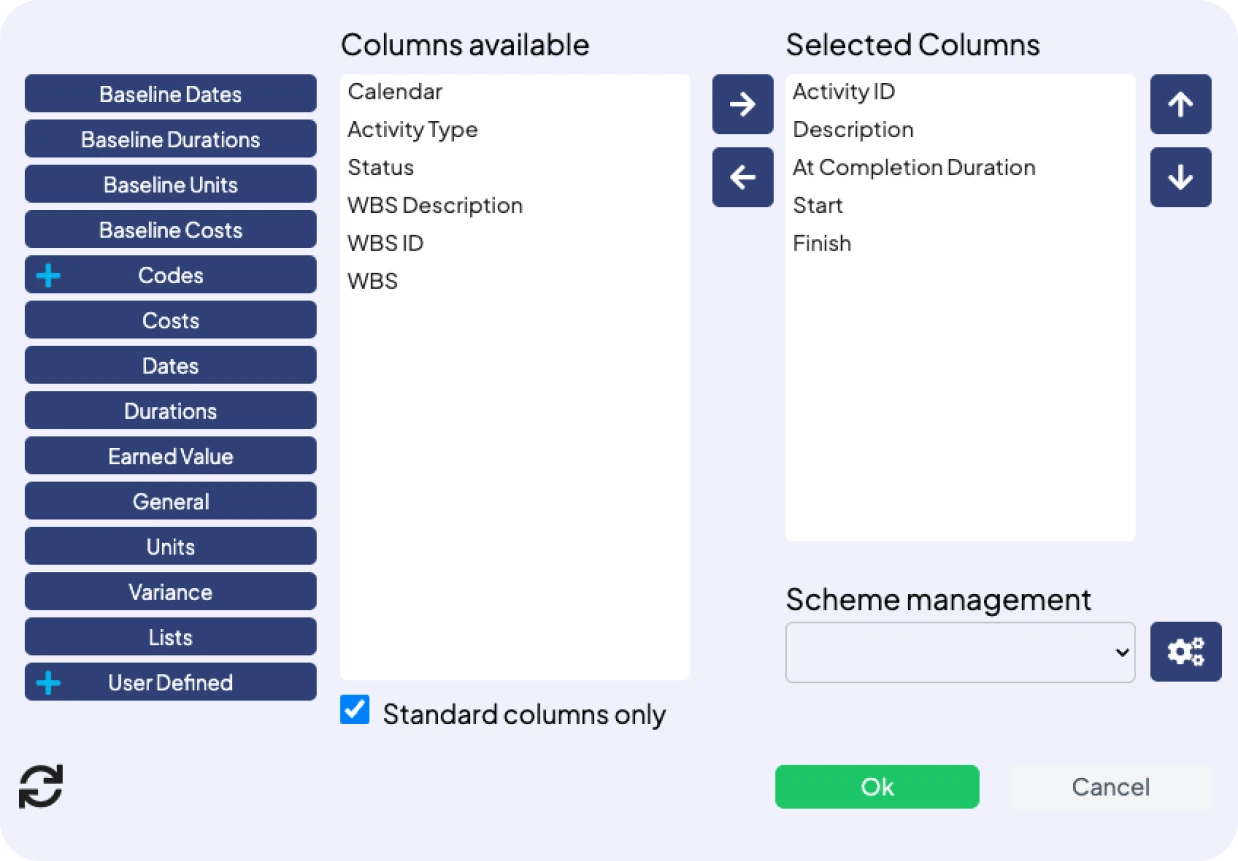This screenshot has width=1238, height=861.
Task: Move selected column down with down arrow
Action: coord(1180,177)
